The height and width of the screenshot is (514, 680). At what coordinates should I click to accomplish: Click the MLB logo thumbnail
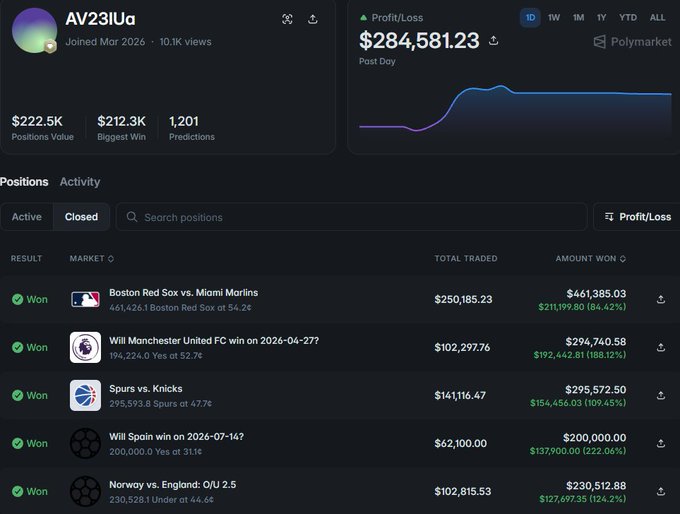tap(85, 299)
